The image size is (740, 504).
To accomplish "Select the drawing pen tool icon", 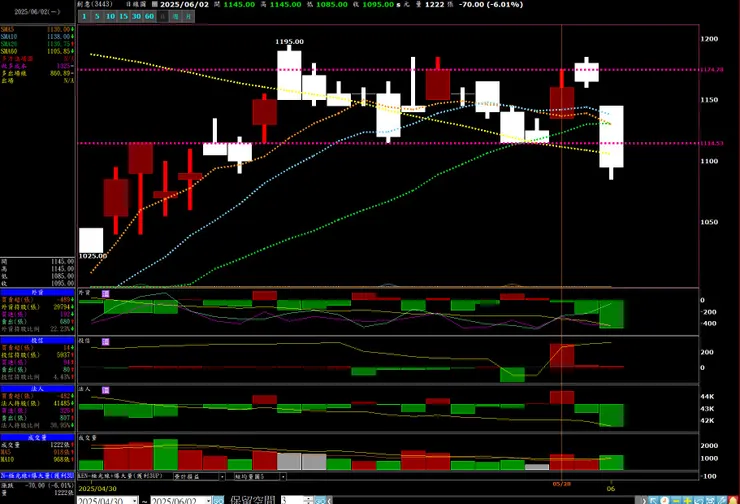I will (x=722, y=501).
